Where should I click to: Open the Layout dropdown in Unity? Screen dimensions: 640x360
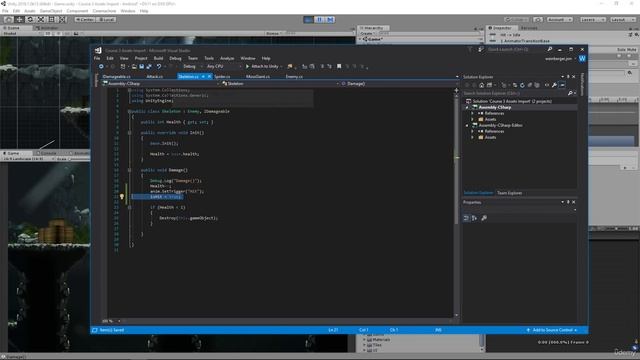pyautogui.click(x=622, y=19)
